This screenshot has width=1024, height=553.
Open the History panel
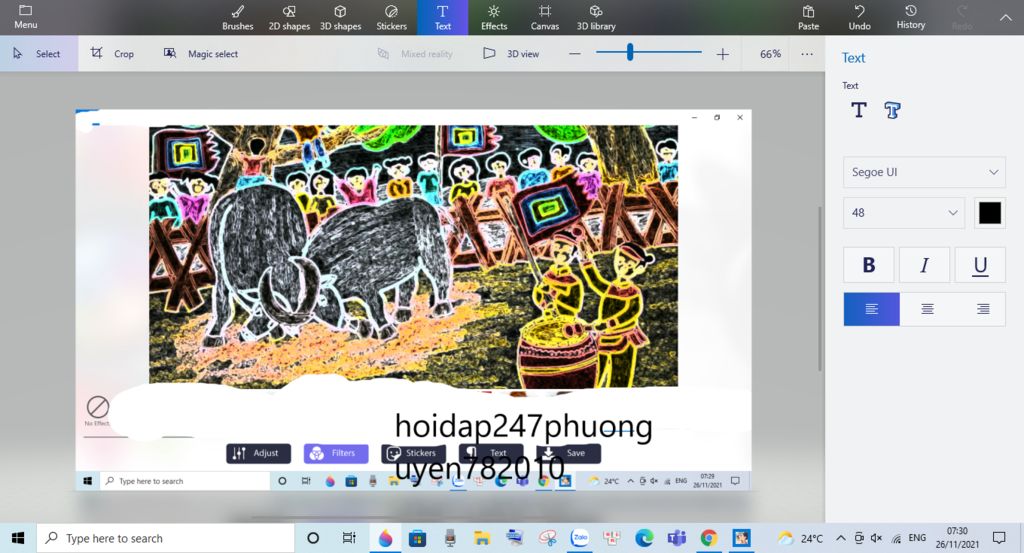(910, 18)
